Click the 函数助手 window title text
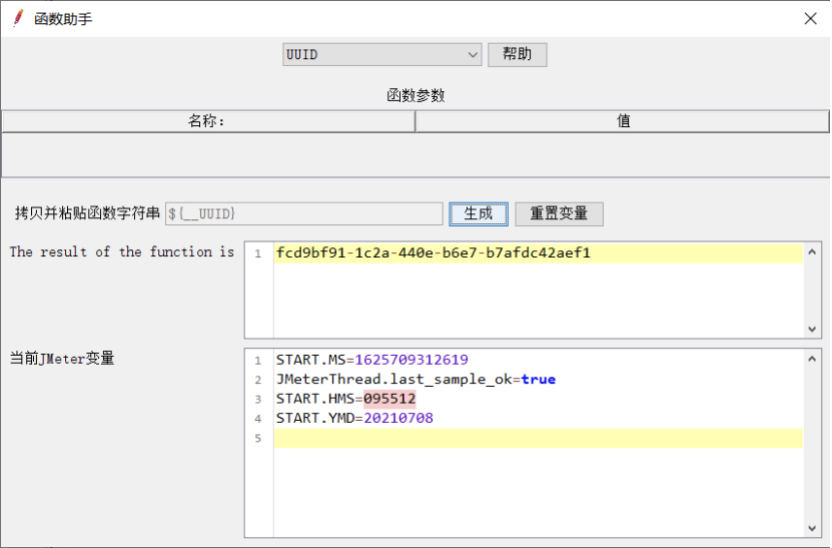 [x=63, y=19]
